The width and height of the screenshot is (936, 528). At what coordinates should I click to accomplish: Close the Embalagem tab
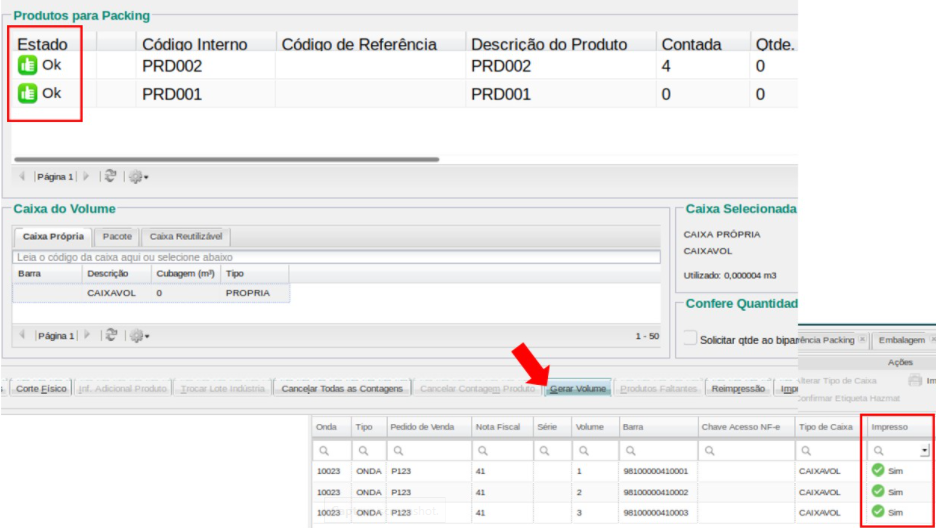pos(934,339)
